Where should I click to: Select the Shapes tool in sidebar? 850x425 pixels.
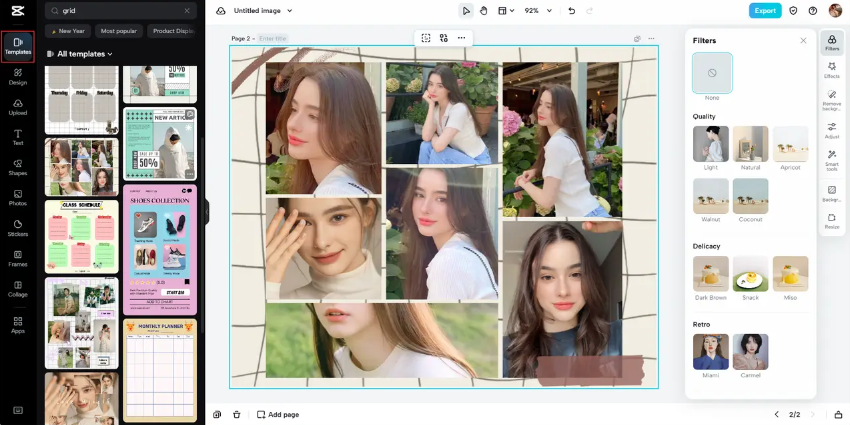tap(18, 166)
